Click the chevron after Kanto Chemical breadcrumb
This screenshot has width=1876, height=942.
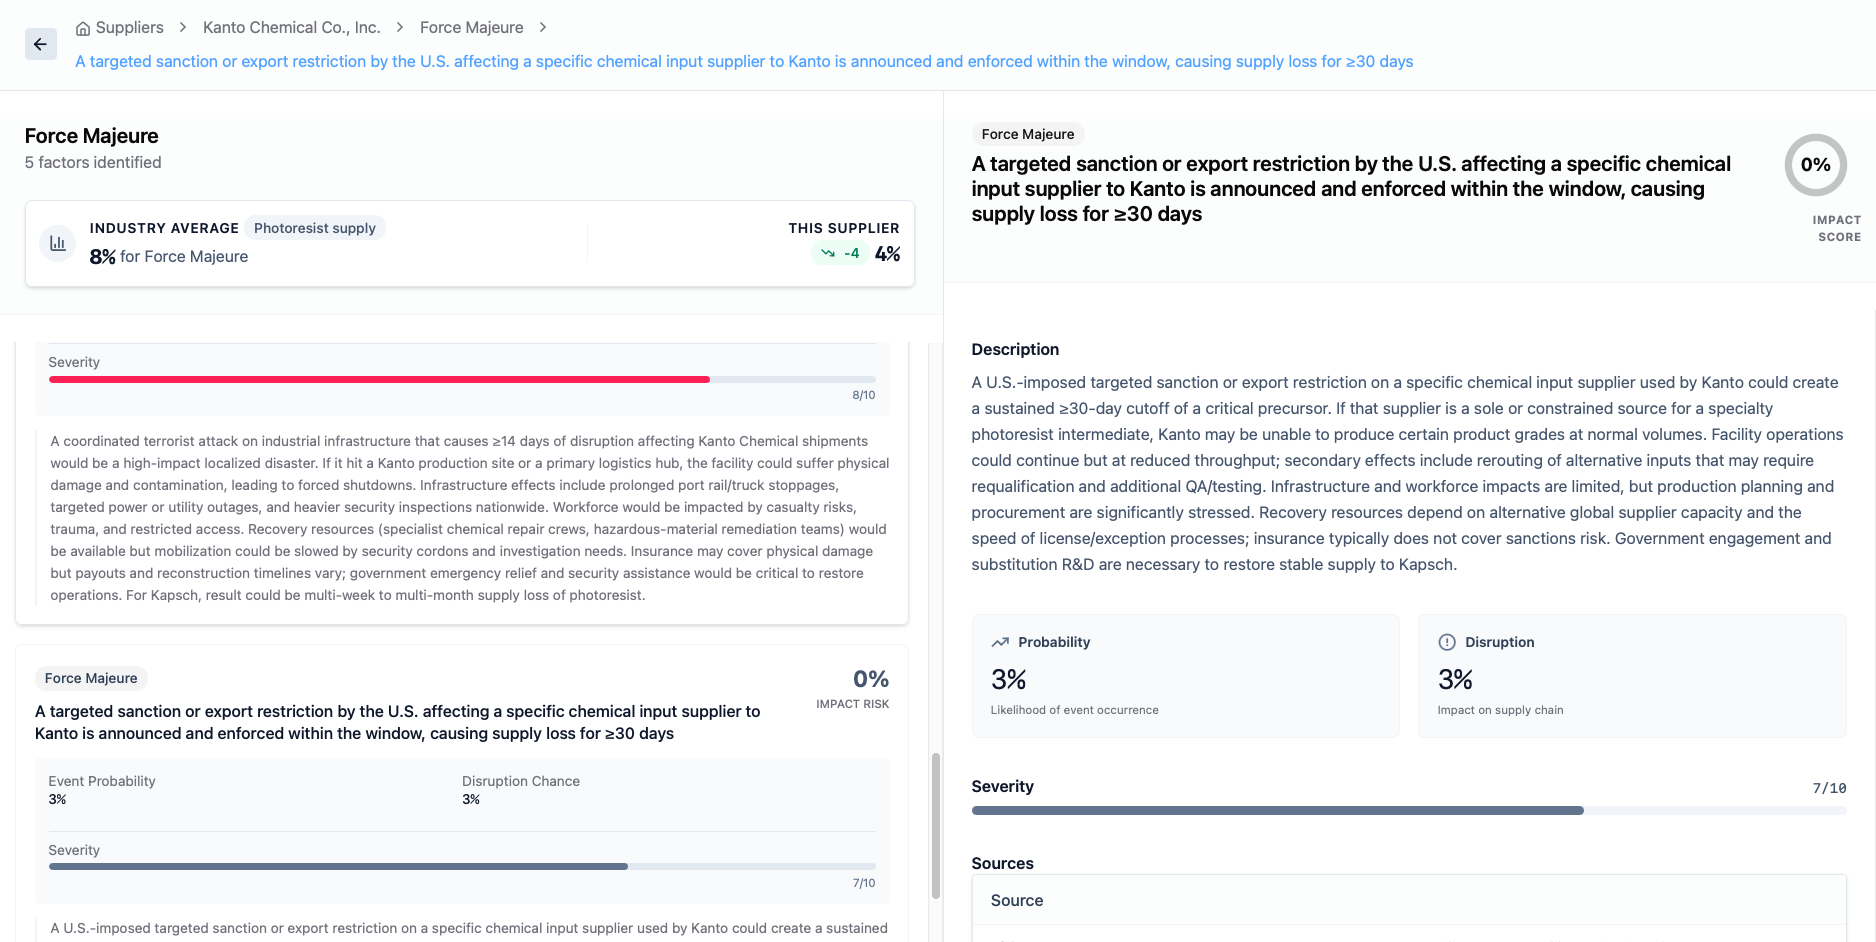[400, 28]
